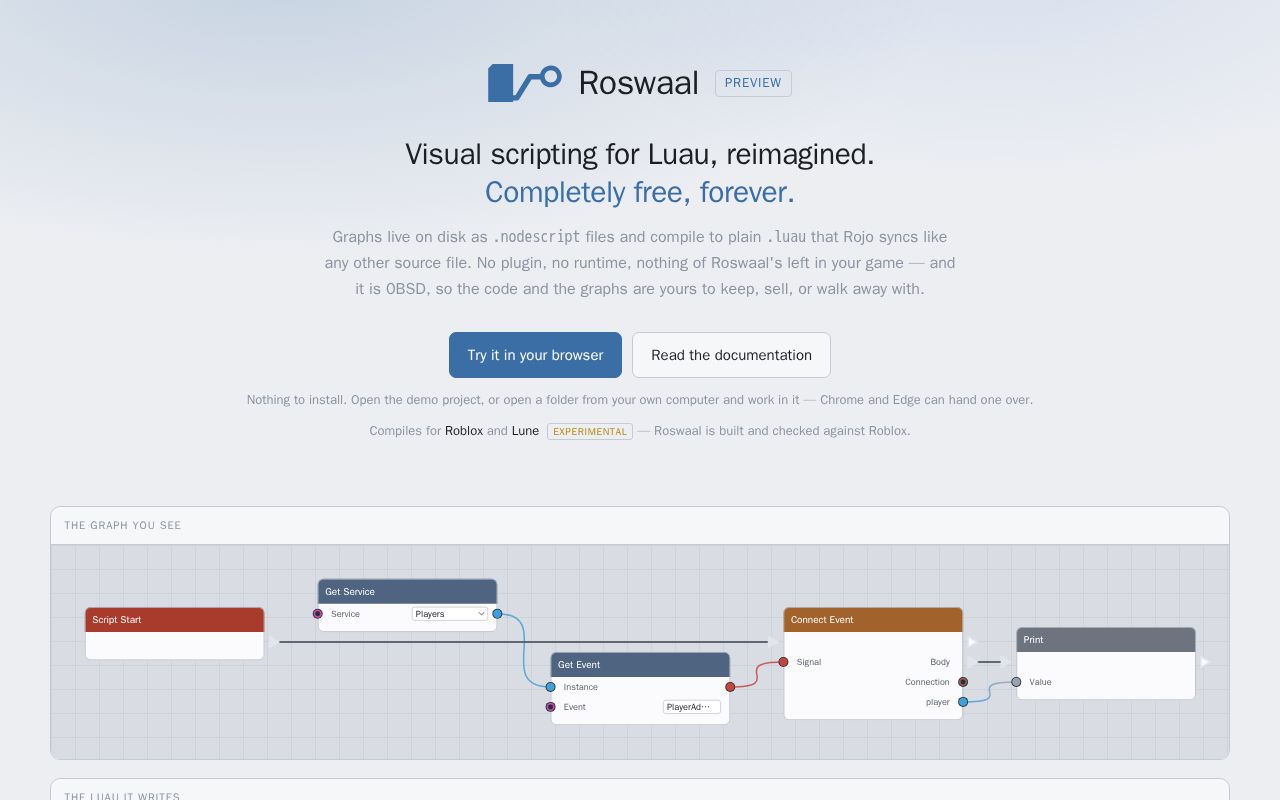Open Read the documentation

click(731, 355)
